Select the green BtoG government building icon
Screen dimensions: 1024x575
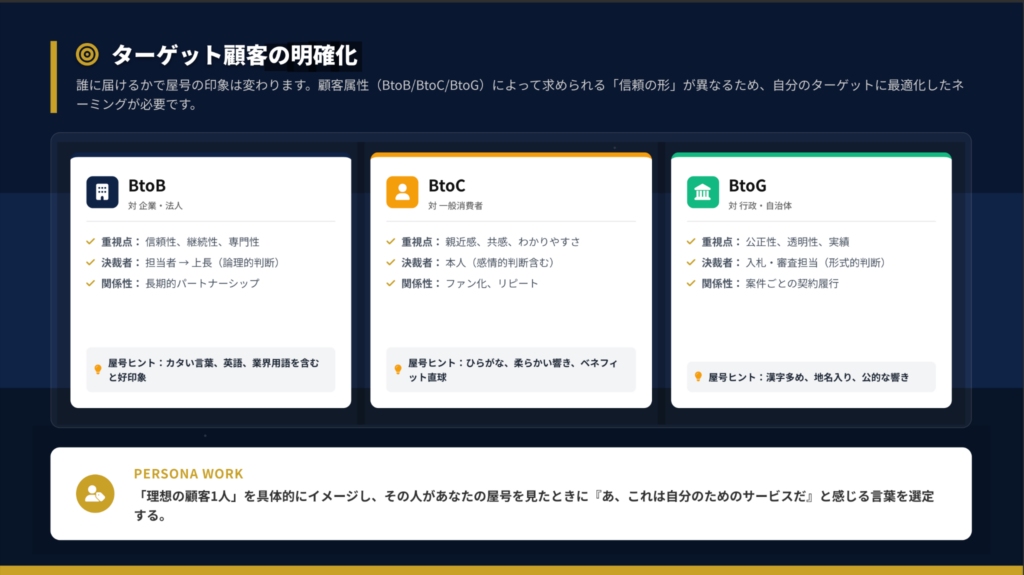click(x=703, y=192)
